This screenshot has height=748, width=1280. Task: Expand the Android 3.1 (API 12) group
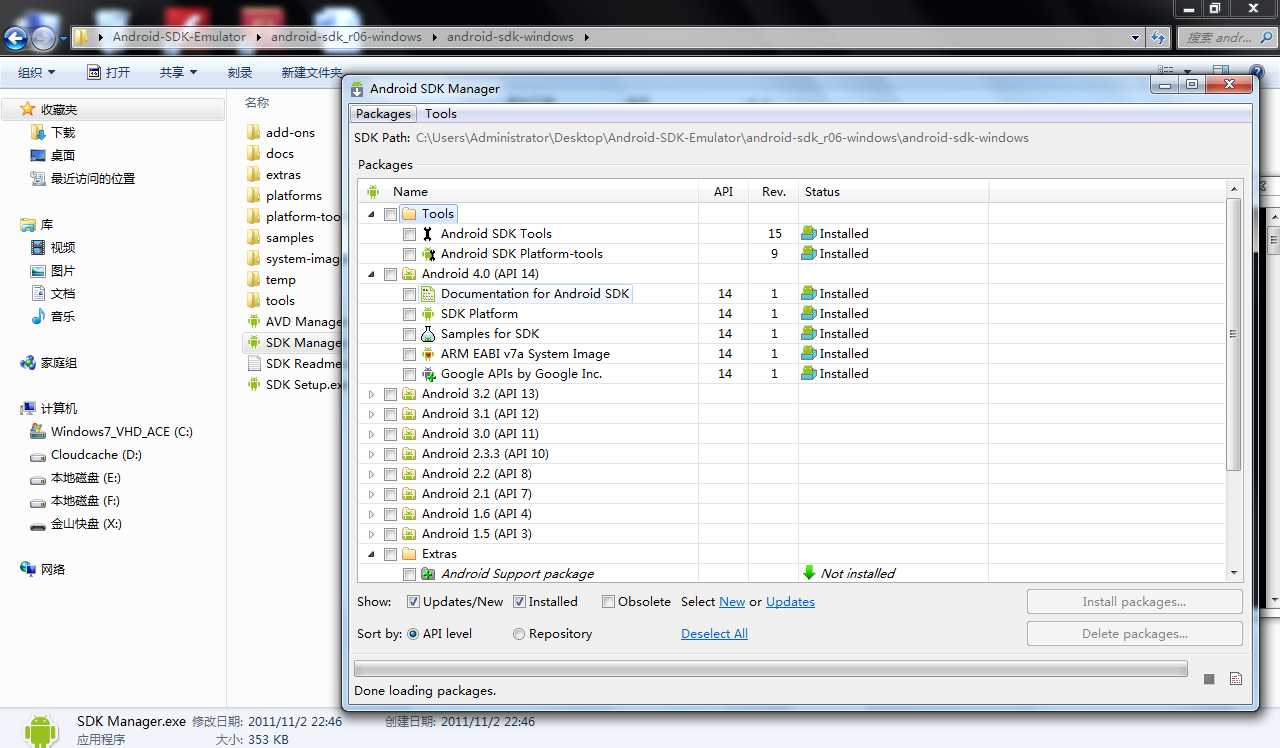[x=372, y=414]
